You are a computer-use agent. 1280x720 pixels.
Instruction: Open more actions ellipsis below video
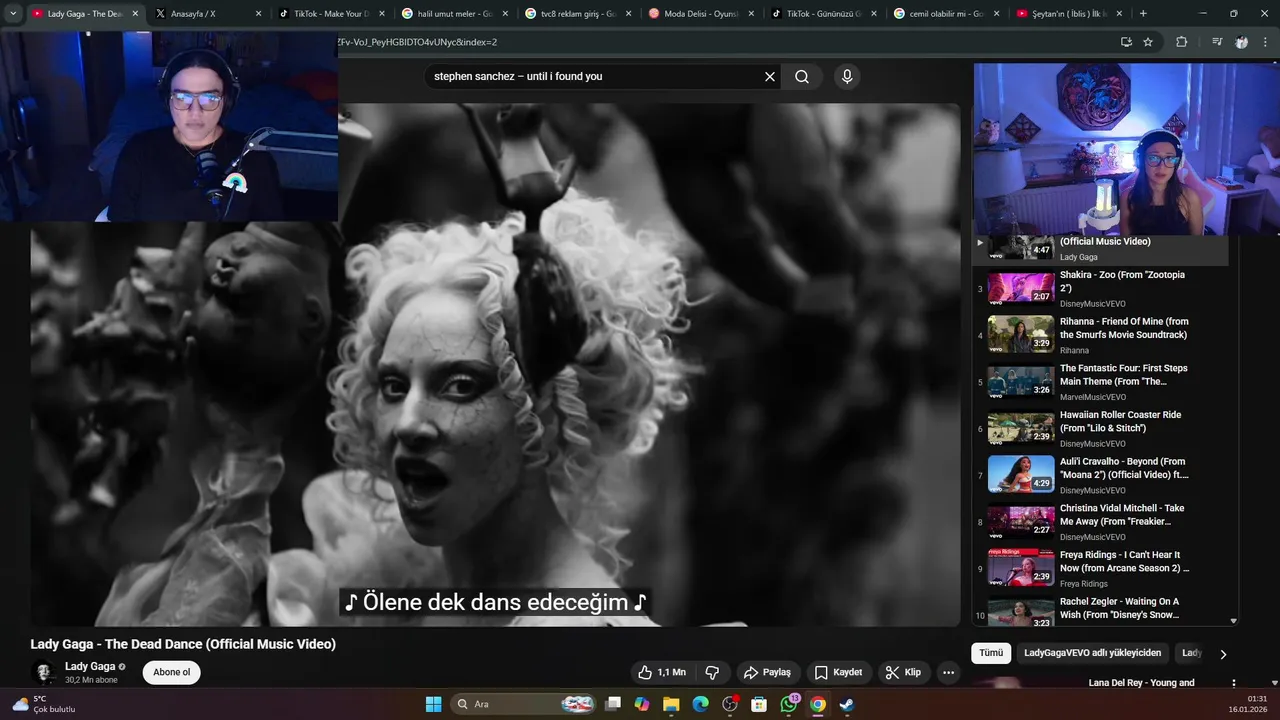coord(948,672)
